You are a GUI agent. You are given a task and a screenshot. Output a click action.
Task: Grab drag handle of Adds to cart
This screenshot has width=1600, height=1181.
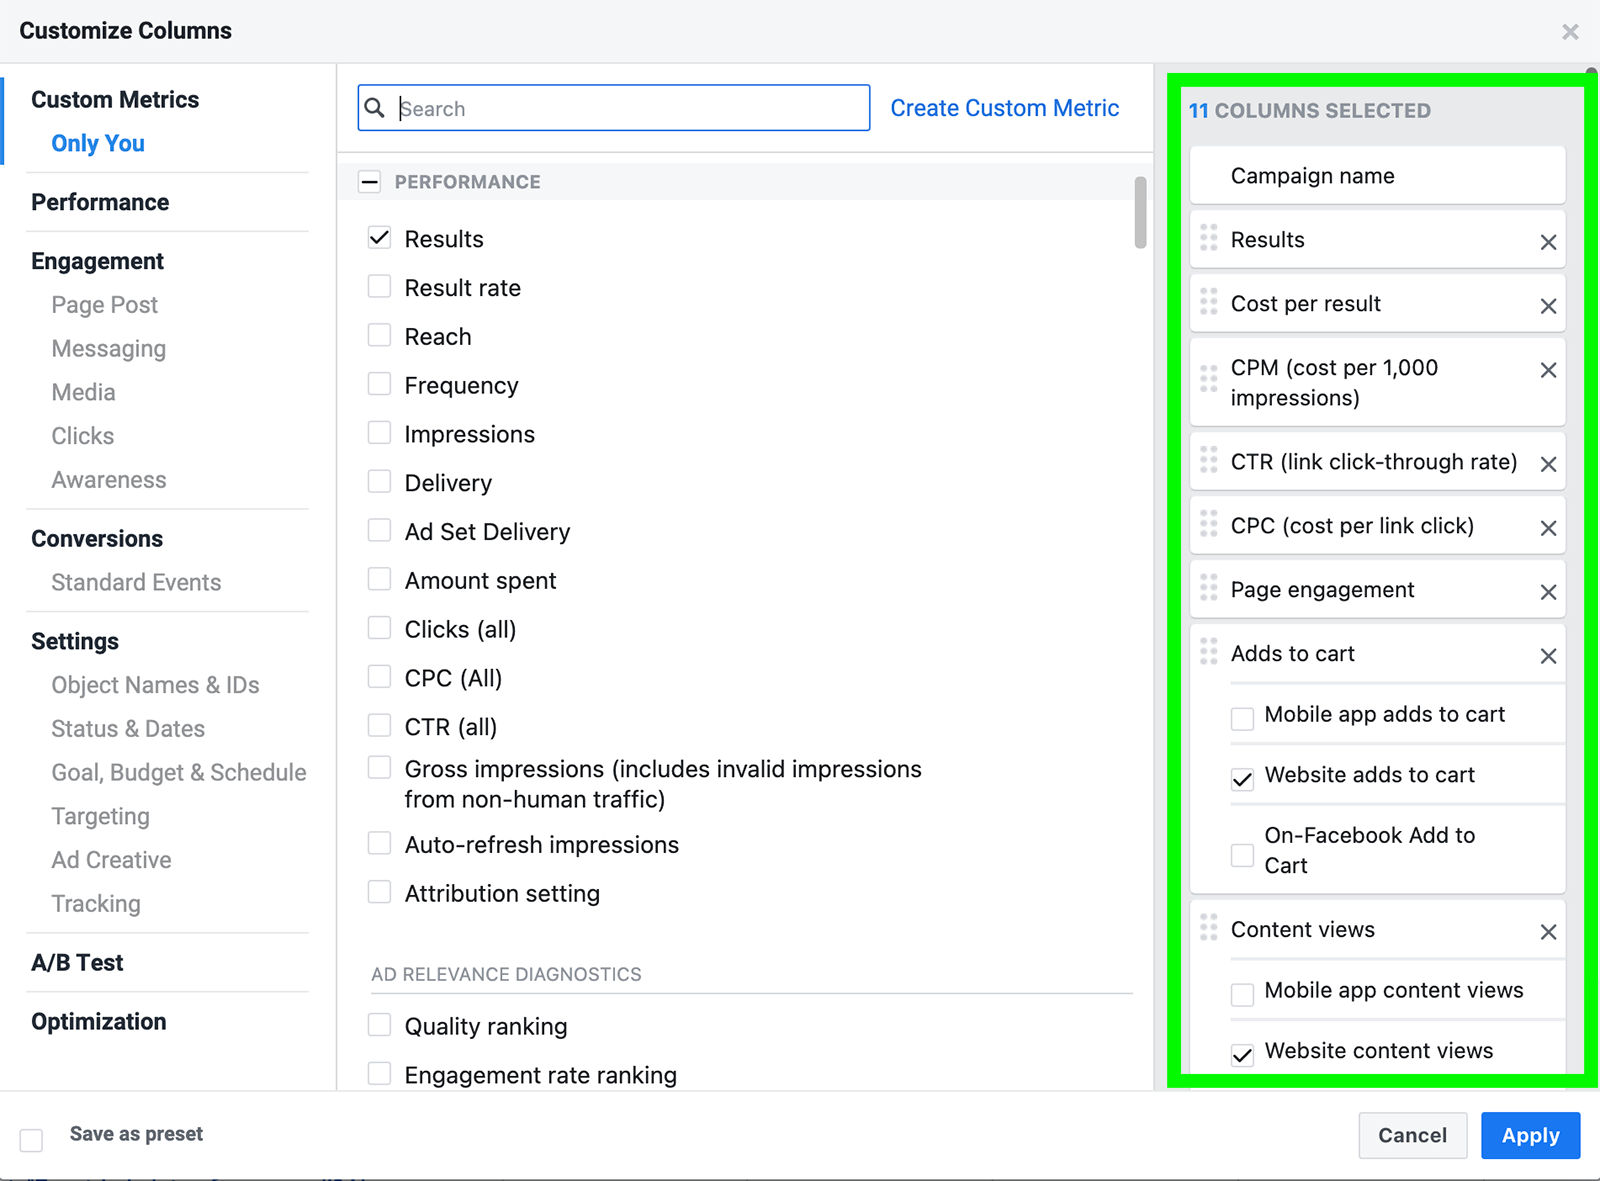click(x=1209, y=652)
